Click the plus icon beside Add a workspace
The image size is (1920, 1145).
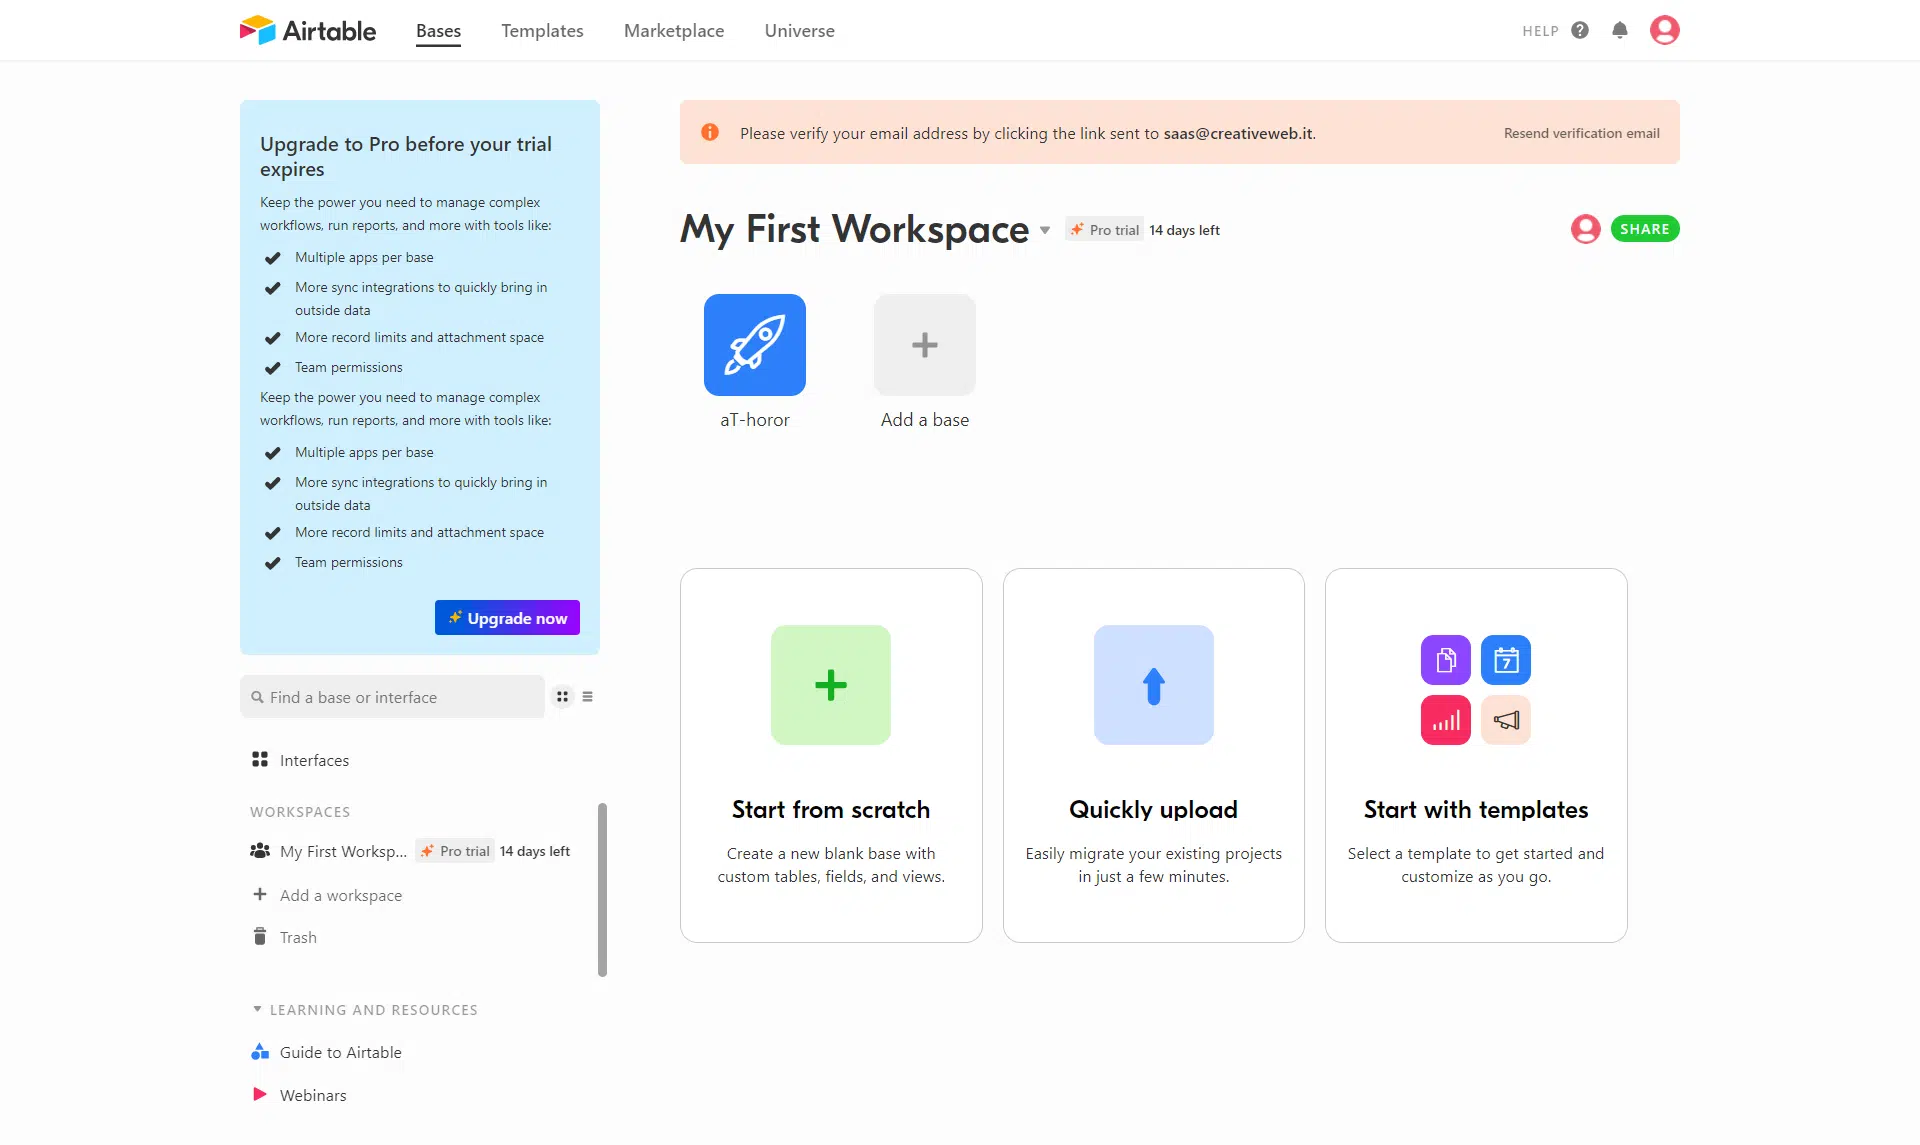(260, 894)
